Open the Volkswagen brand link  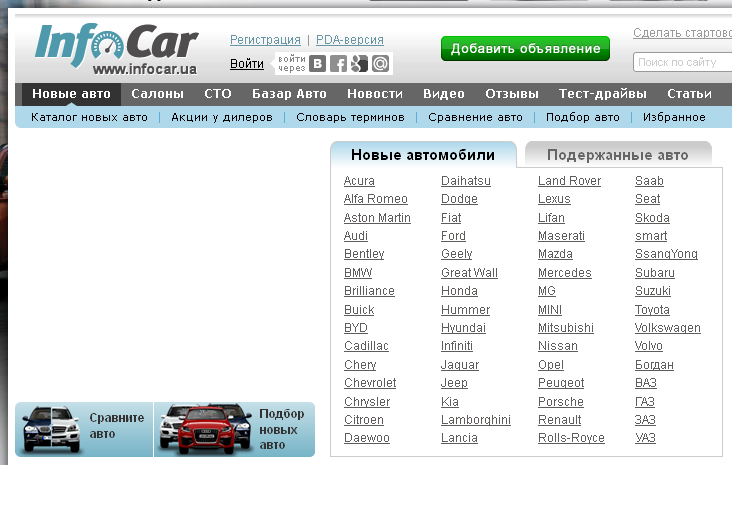click(x=668, y=328)
